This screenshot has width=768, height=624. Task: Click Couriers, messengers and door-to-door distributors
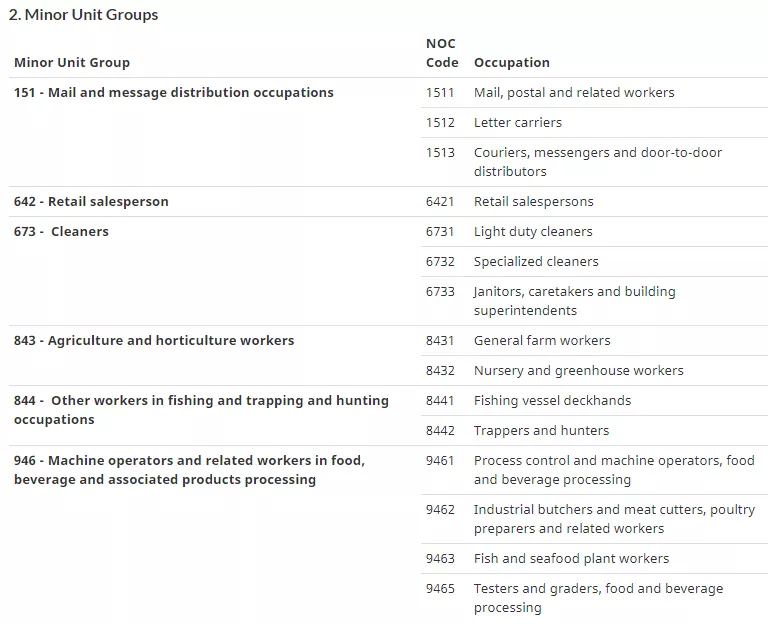coord(597,161)
